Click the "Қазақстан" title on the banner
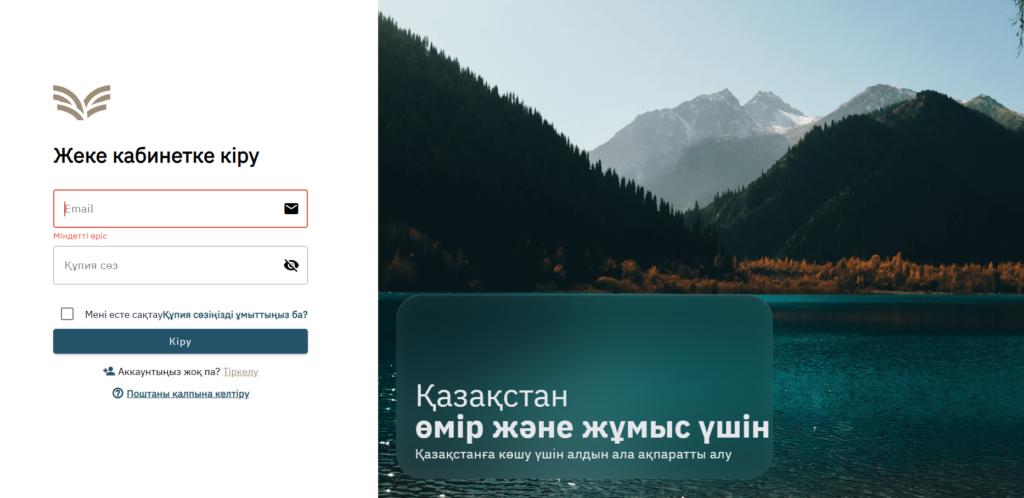 tap(491, 396)
